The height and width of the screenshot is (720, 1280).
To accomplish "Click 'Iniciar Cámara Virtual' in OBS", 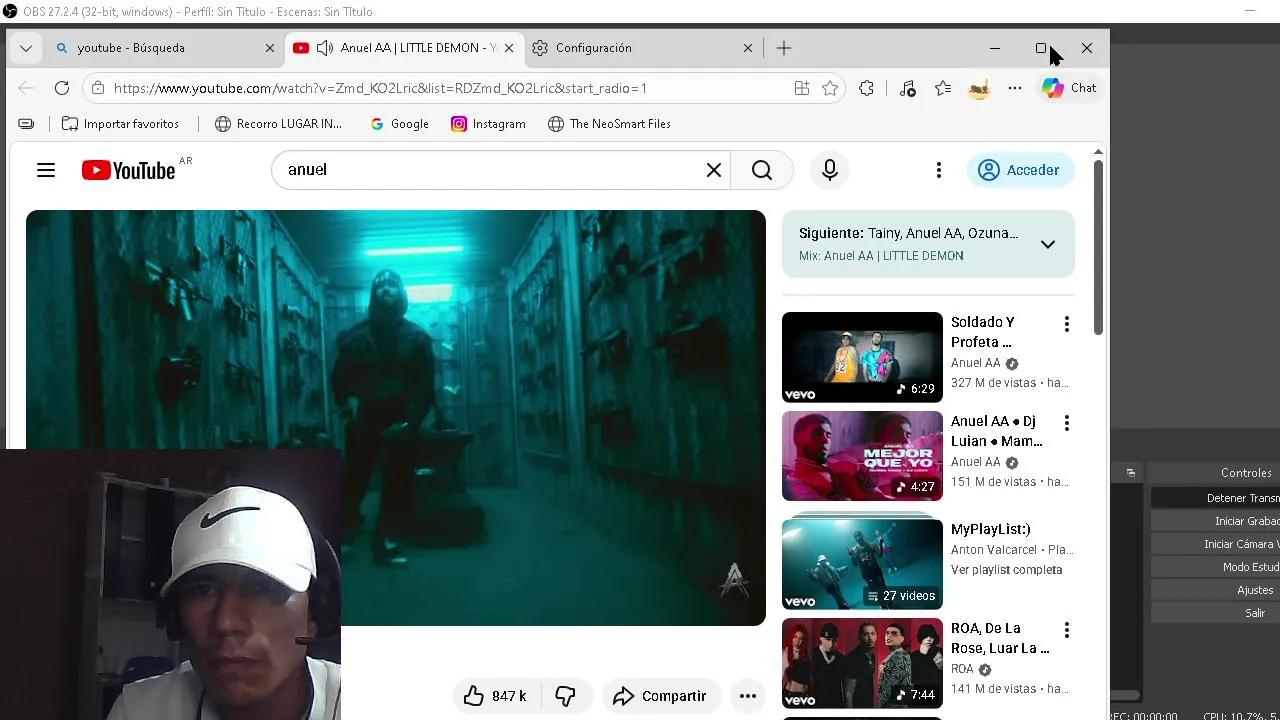I will pyautogui.click(x=1215, y=544).
